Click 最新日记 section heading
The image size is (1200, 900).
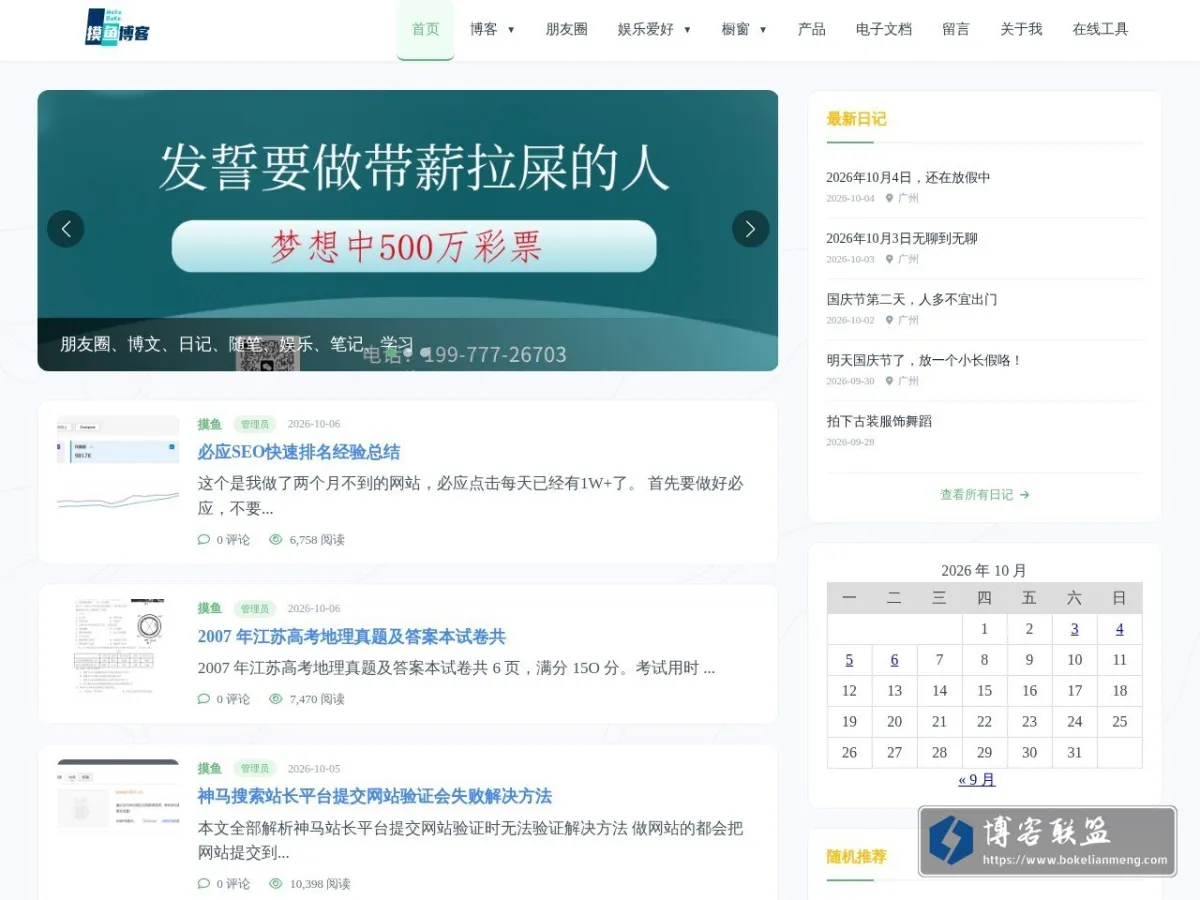click(x=856, y=119)
